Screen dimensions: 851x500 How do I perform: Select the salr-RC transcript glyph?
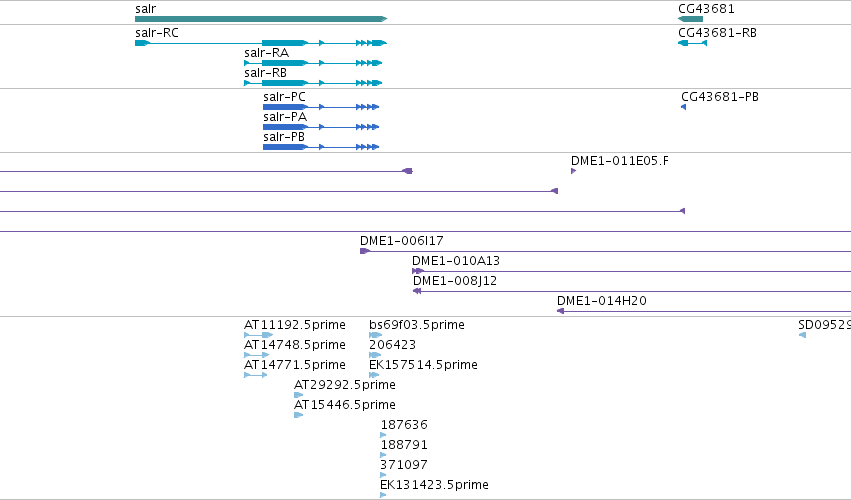[261, 43]
